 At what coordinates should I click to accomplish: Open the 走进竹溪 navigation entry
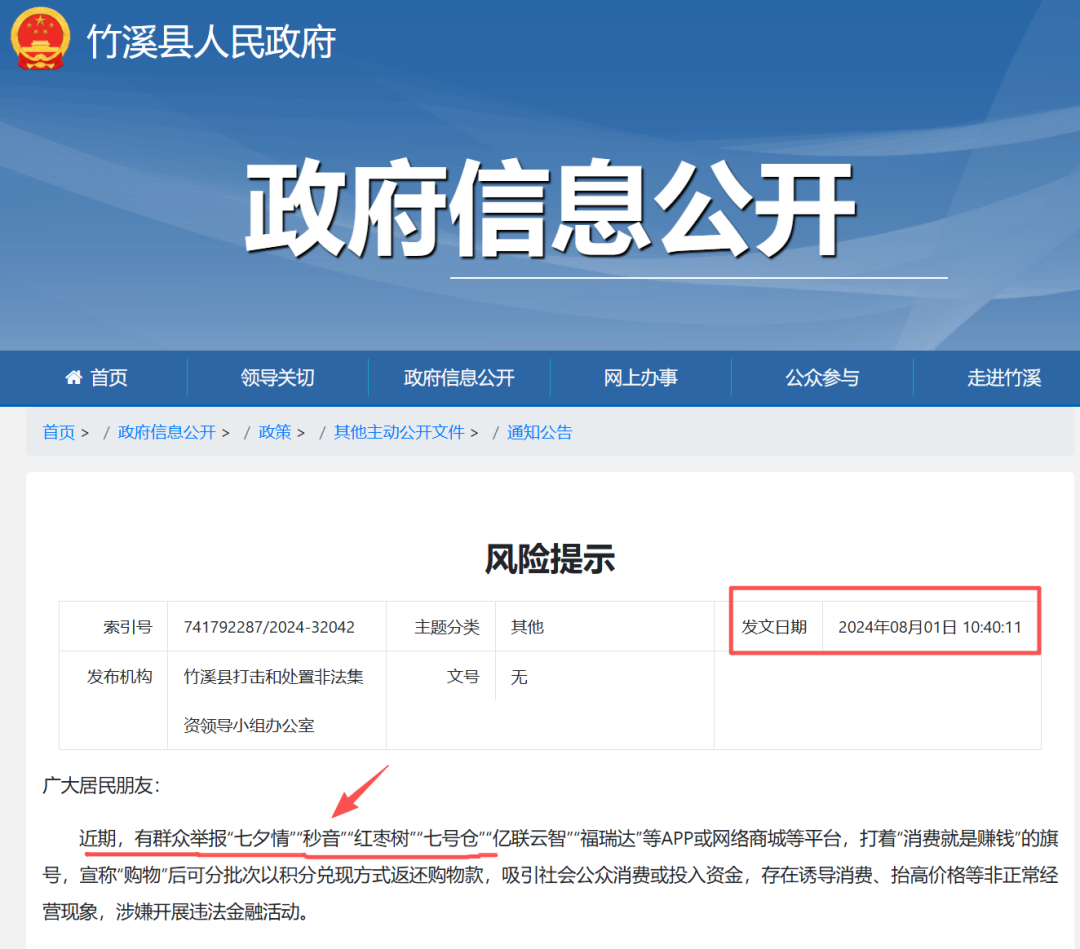1004,377
